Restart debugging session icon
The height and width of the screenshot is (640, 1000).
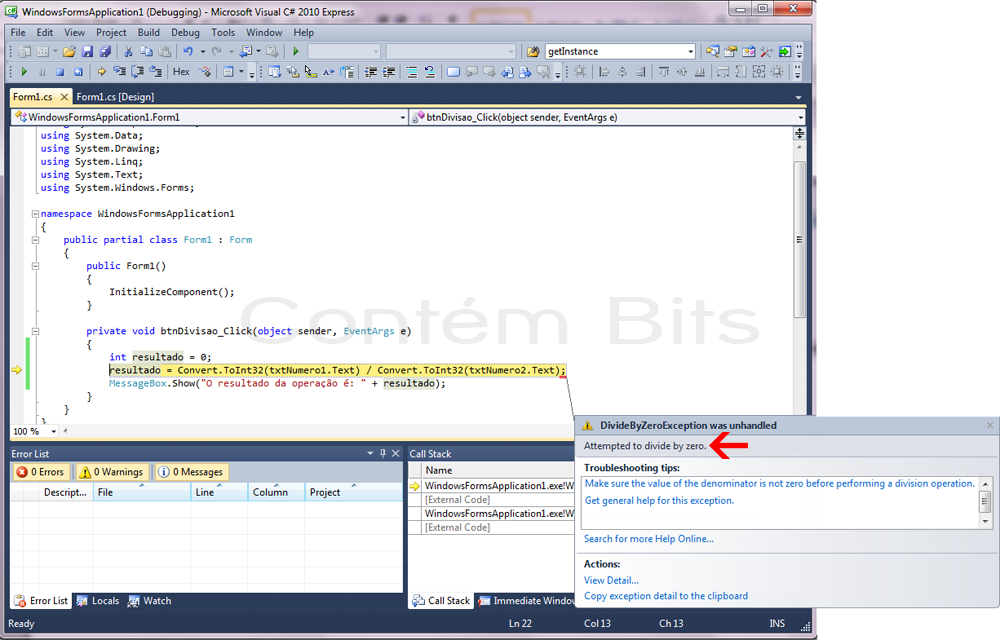[78, 72]
